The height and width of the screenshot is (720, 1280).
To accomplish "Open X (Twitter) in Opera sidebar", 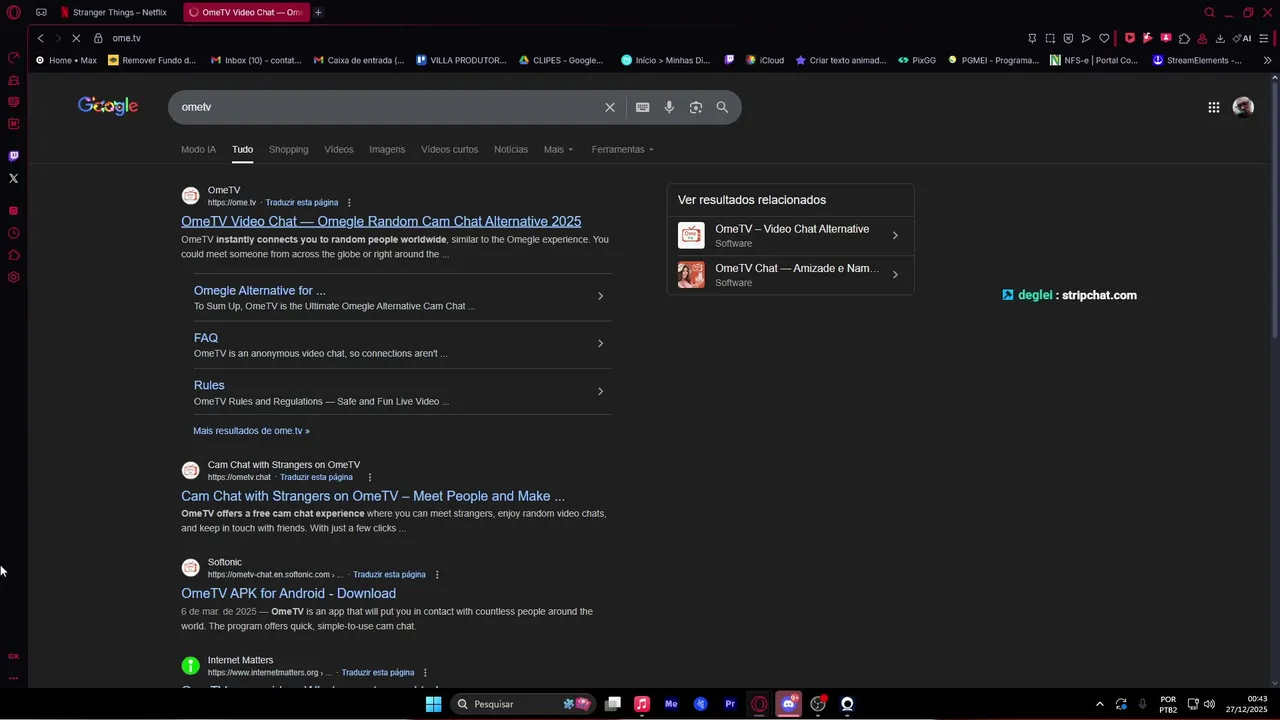I will (14, 178).
